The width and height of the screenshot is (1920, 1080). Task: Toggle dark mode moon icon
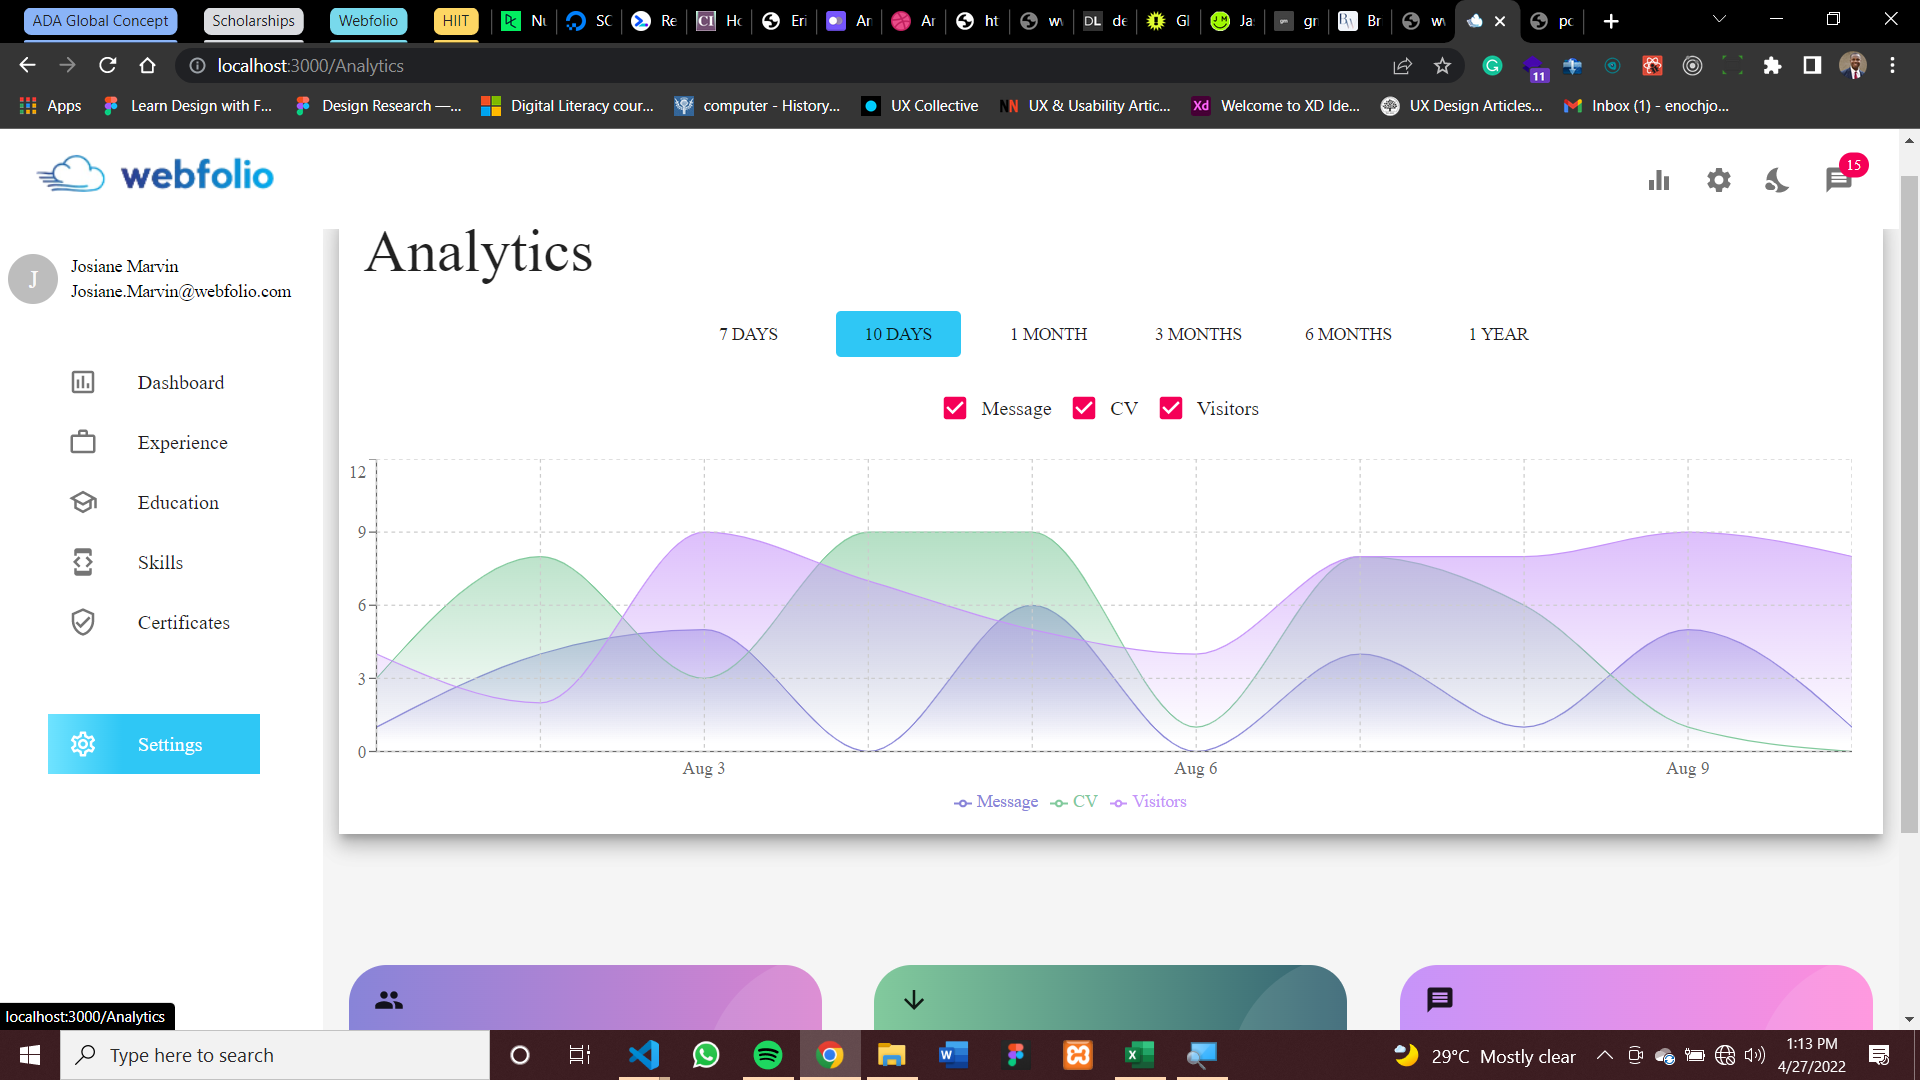pos(1777,180)
